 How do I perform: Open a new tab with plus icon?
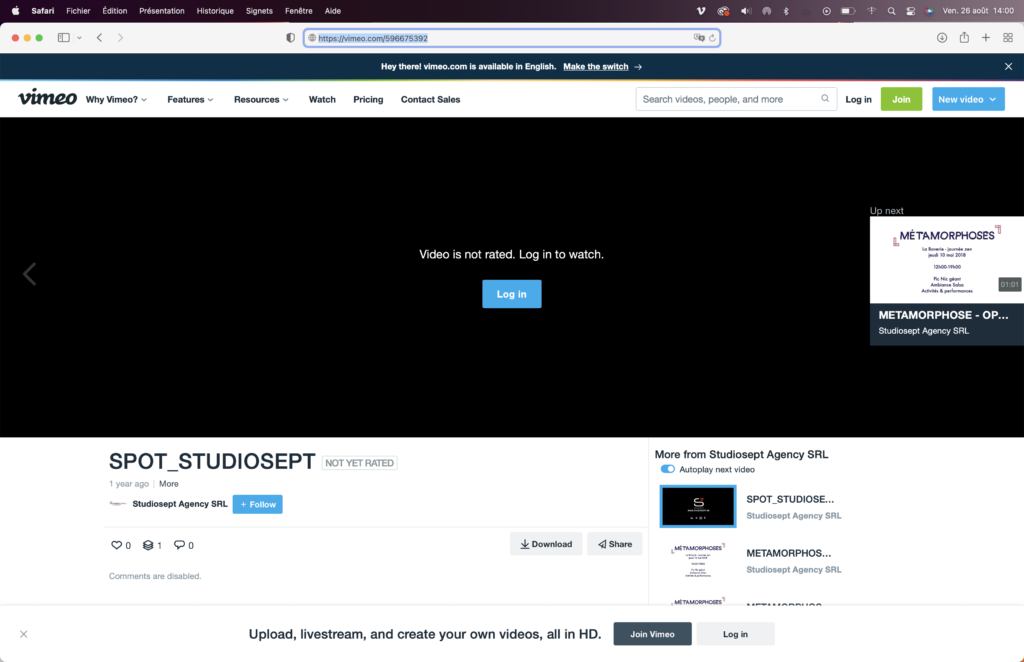coord(986,38)
